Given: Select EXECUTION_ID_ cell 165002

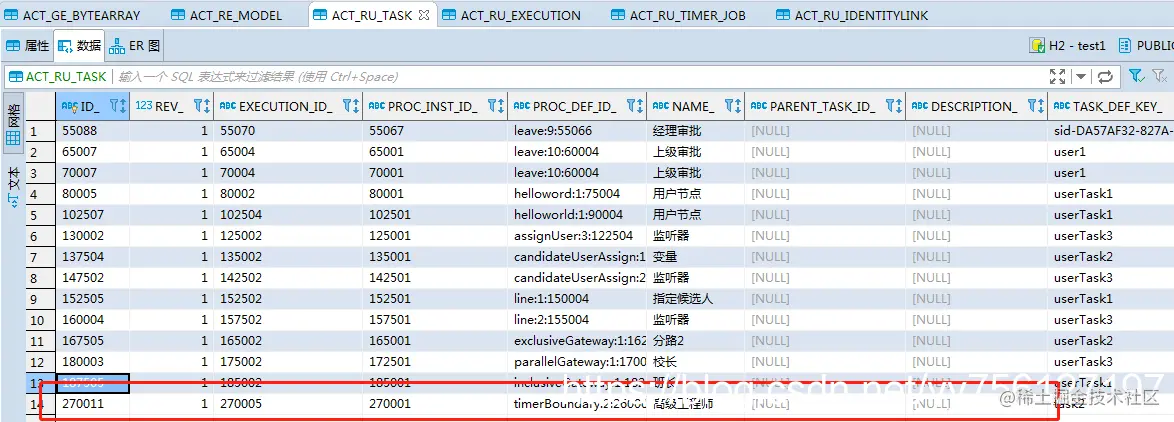Looking at the screenshot, I should 288,340.
